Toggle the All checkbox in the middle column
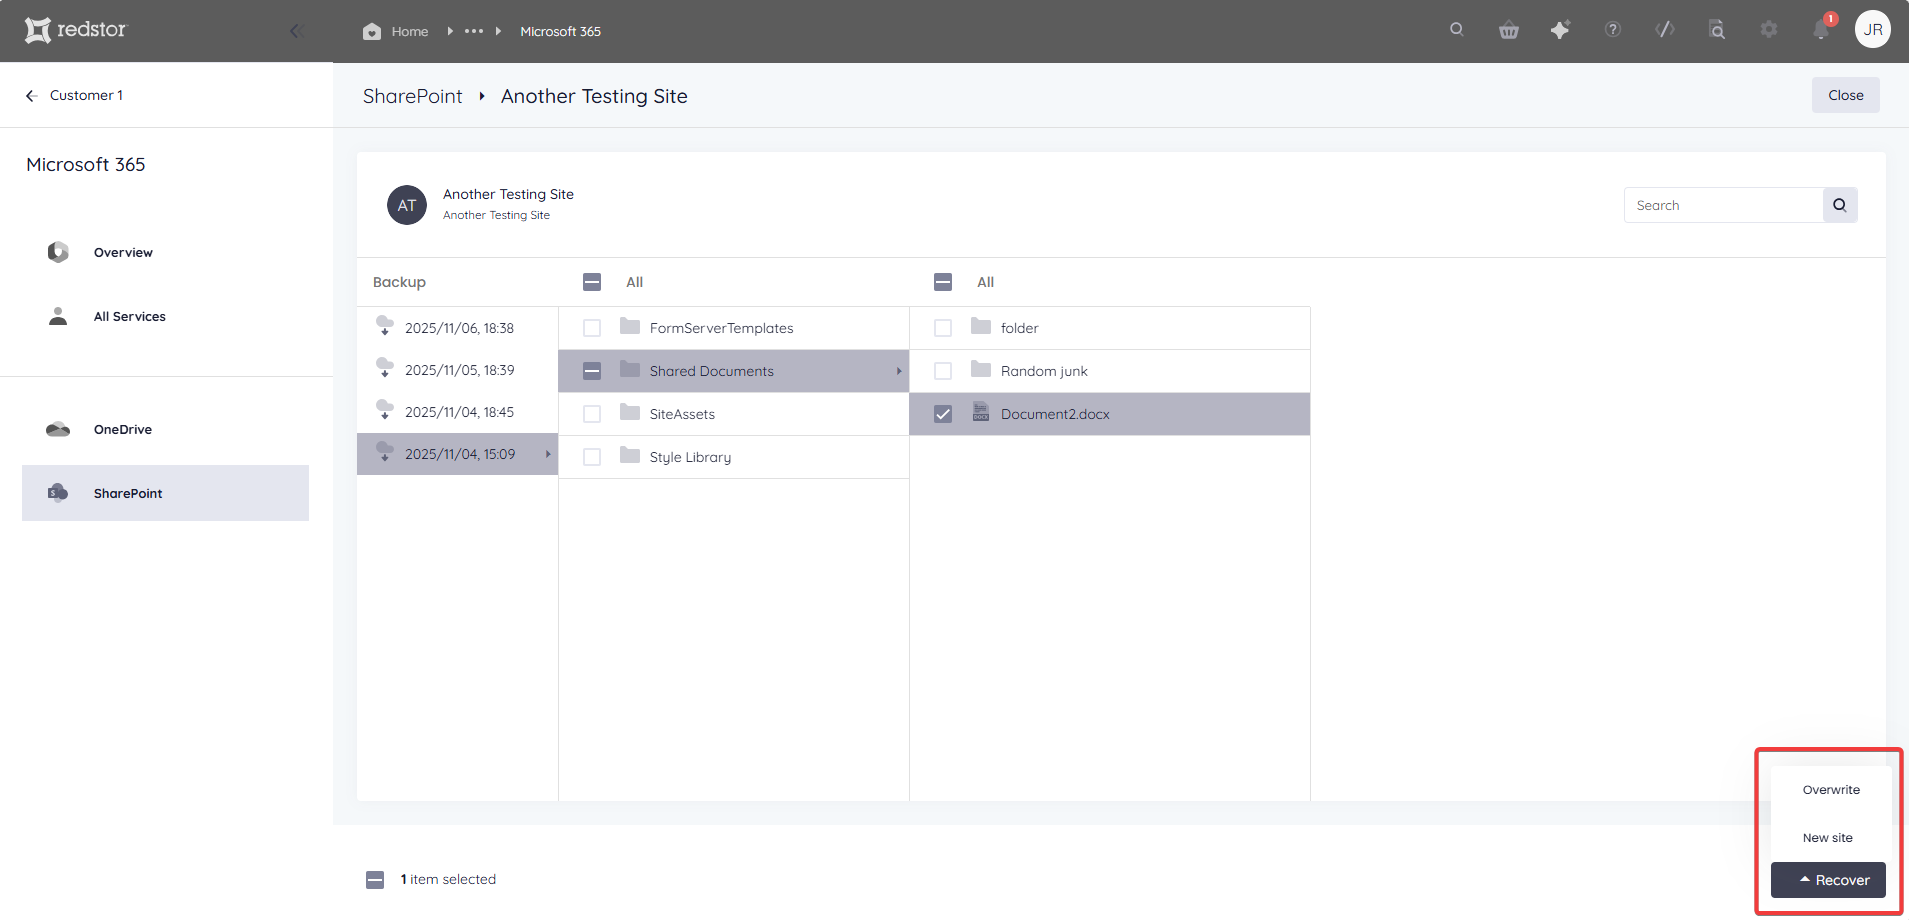Screen dimensions: 1909x920 coord(592,282)
